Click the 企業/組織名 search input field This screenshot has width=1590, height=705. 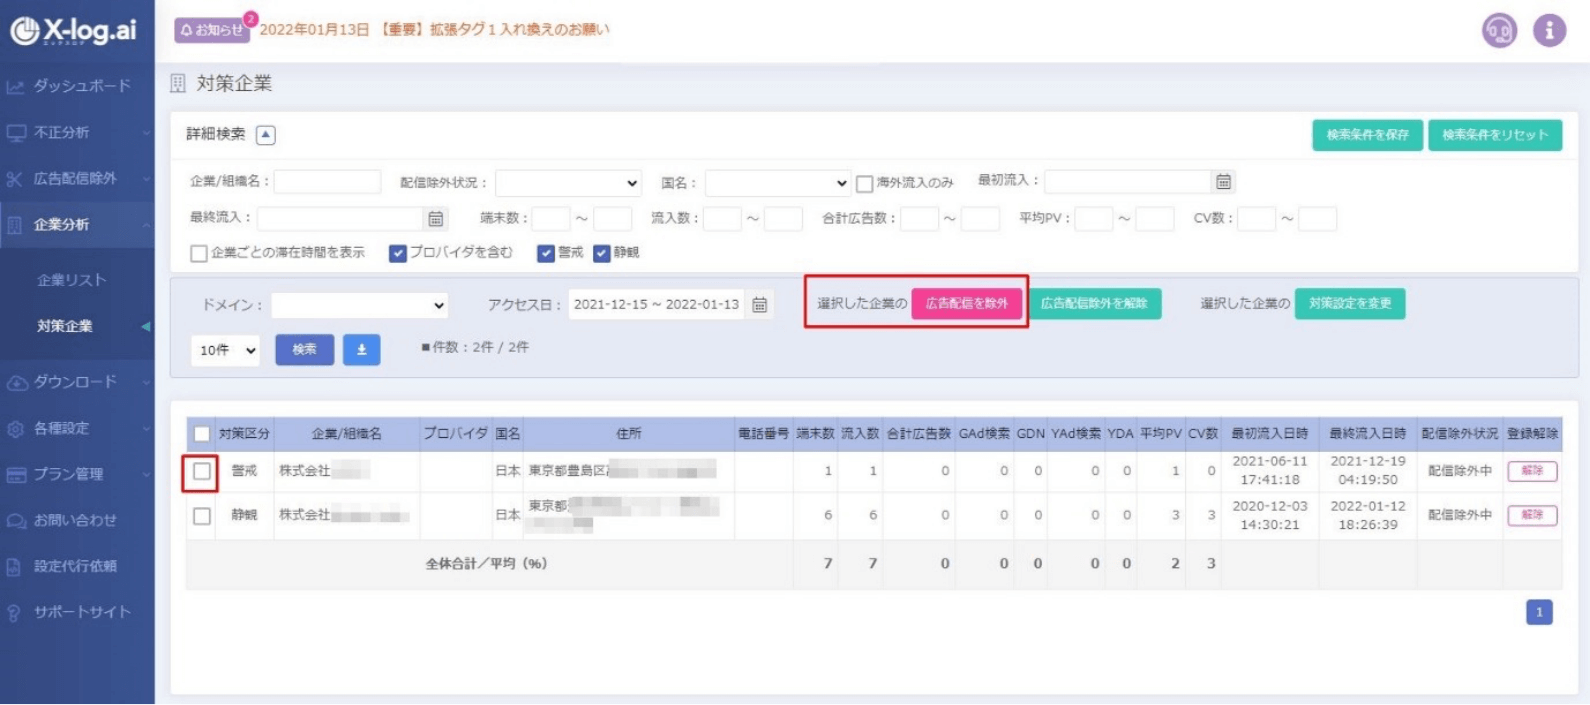[327, 182]
